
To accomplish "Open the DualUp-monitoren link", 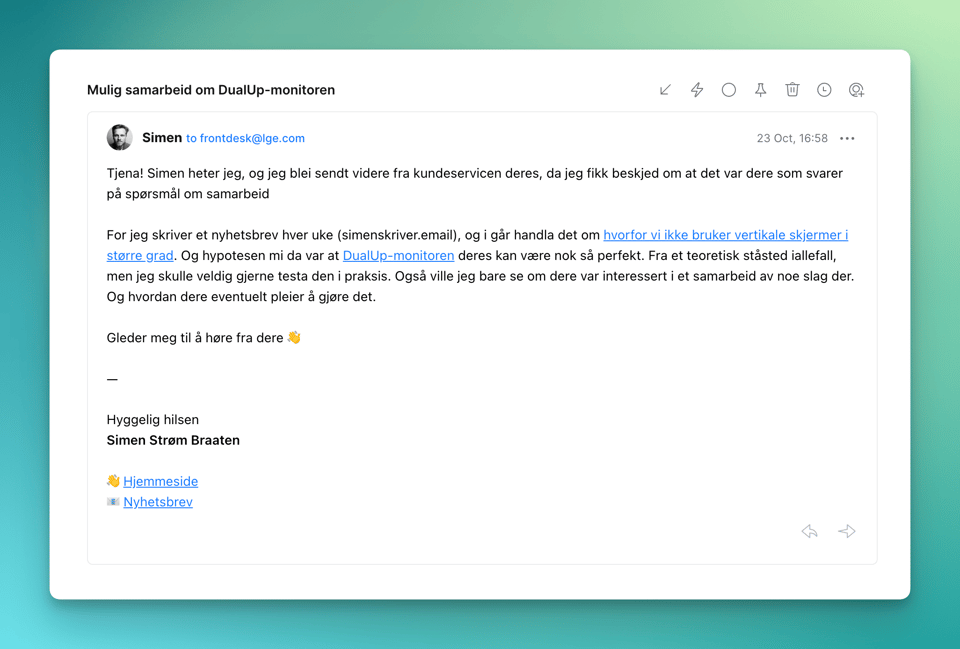I will [398, 255].
